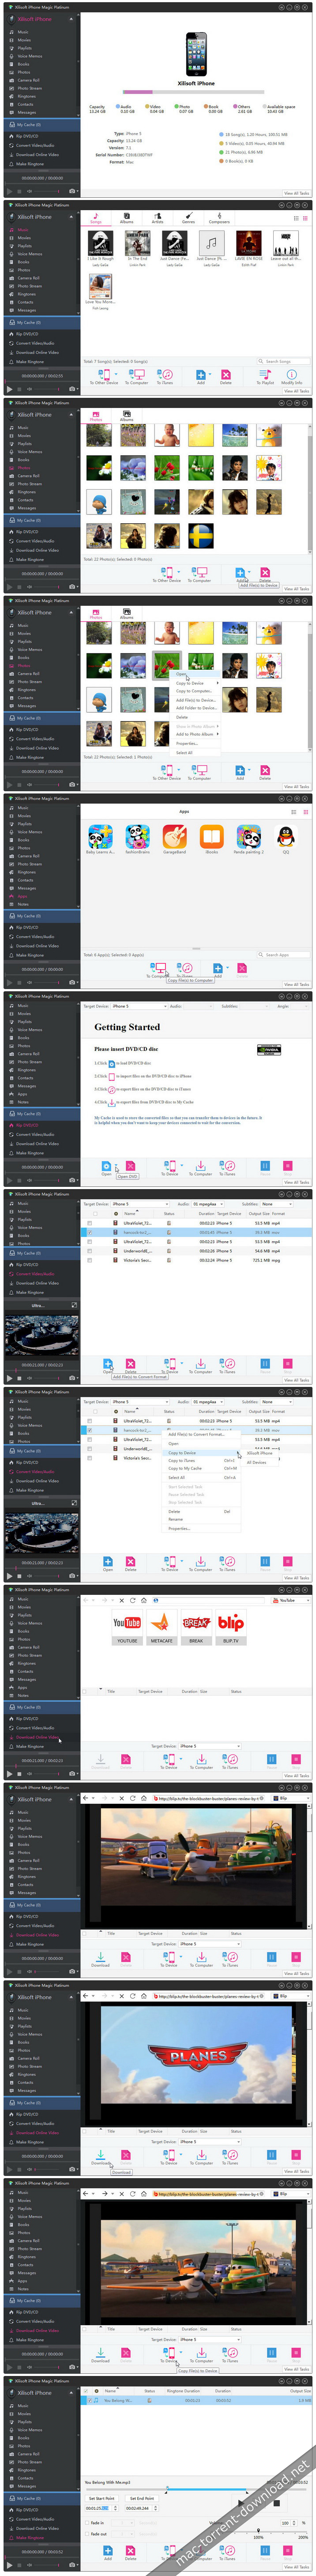Songs screen: click the To iTunes icon
Screen dimensions: 316x2576
166,375
